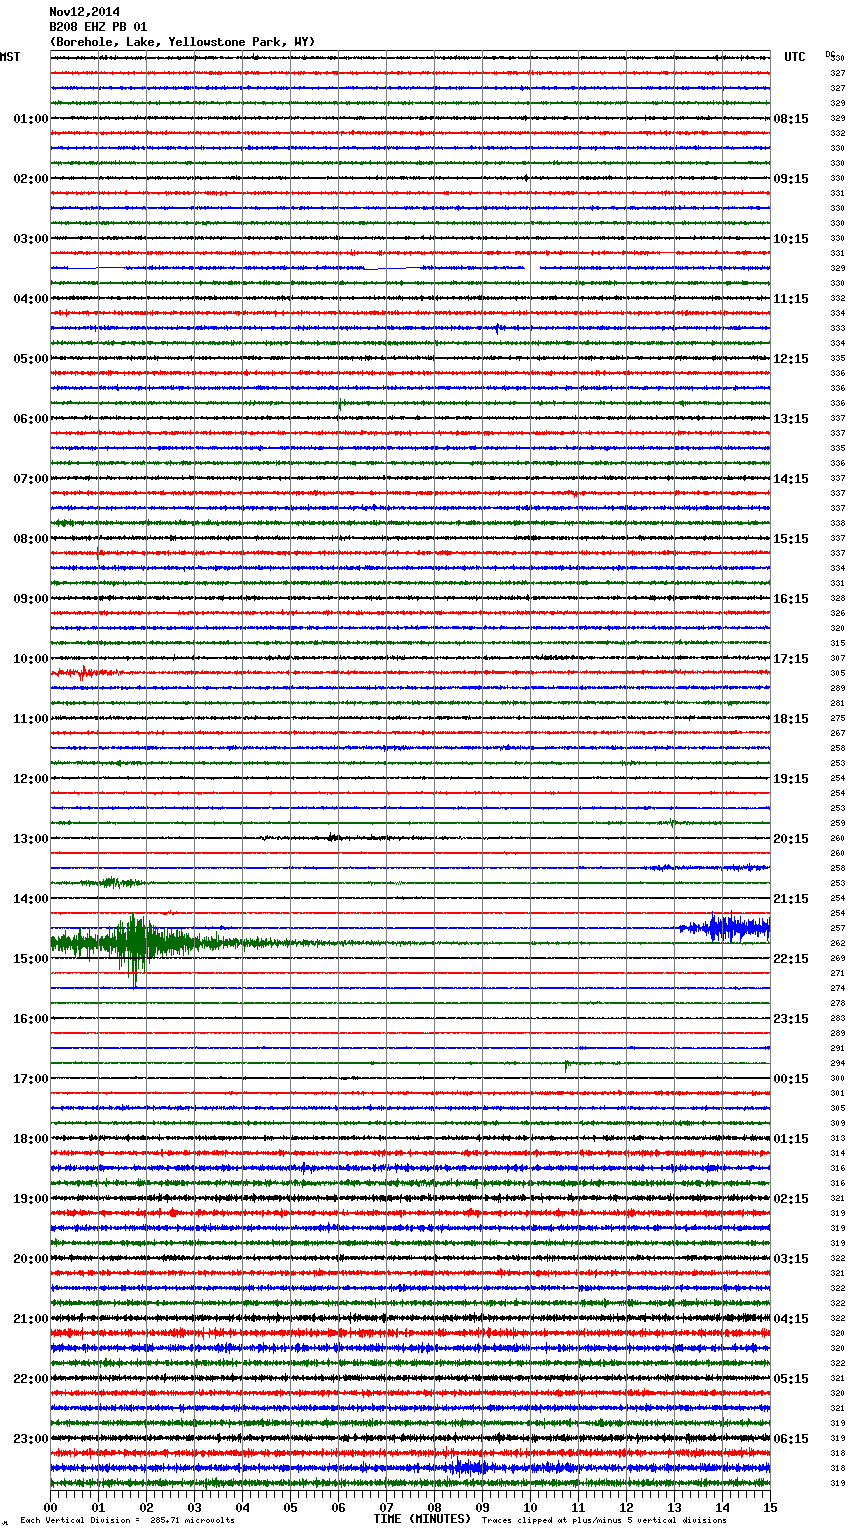The height and width of the screenshot is (1534, 850).
Task: Select the 19:00 MST time label
Action: coord(31,1199)
